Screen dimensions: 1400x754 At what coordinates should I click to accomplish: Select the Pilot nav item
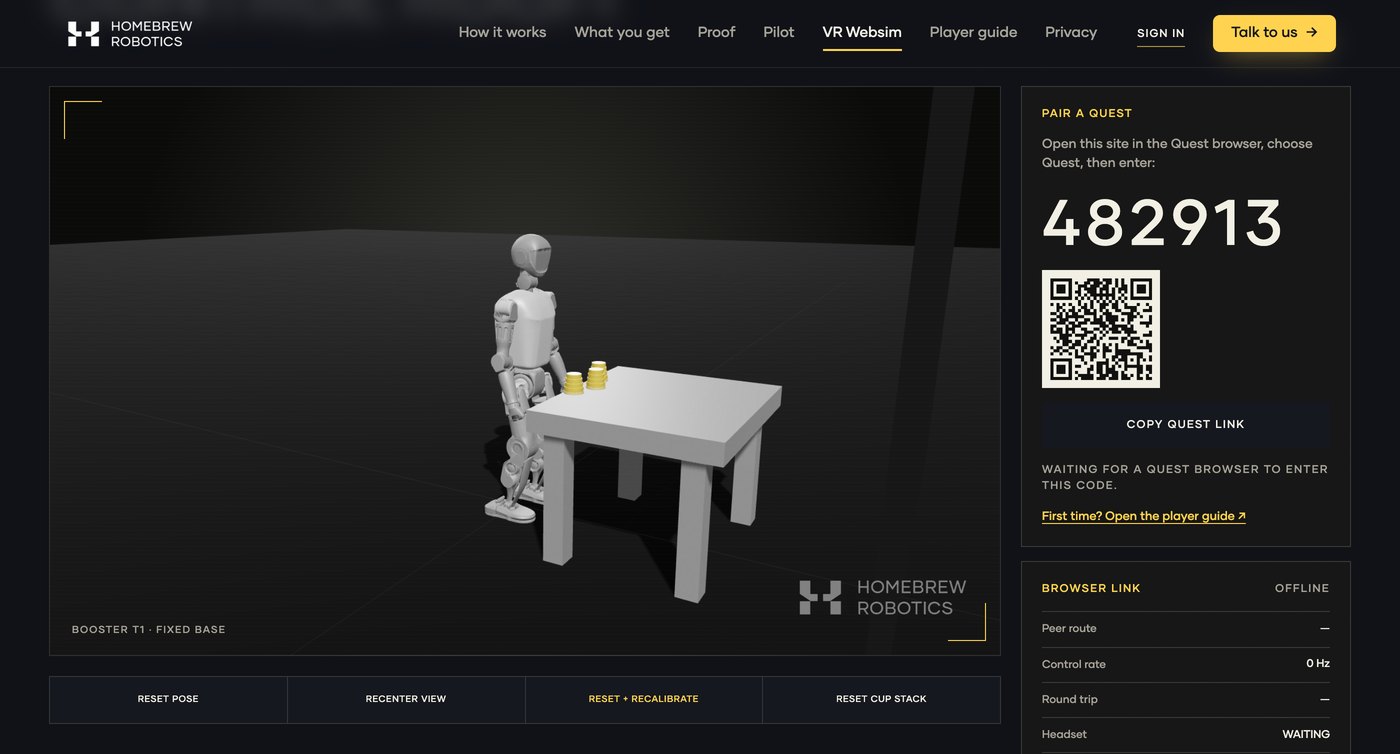tap(779, 32)
